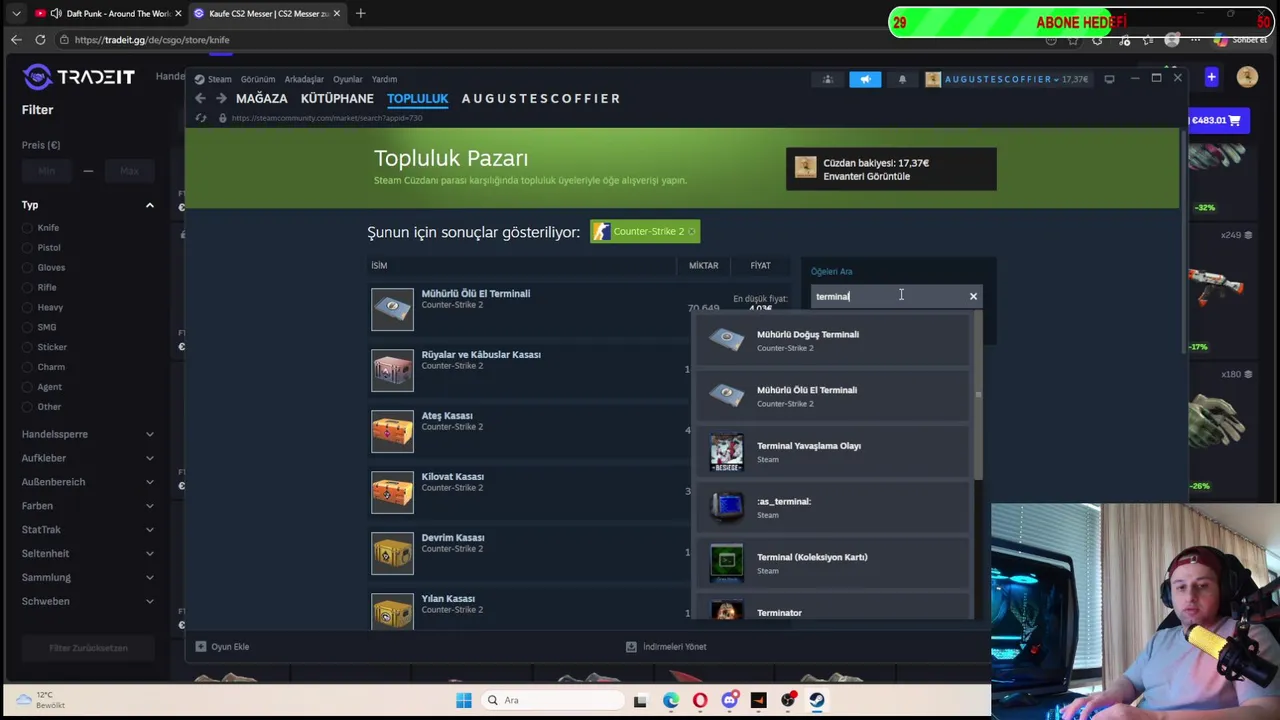The width and height of the screenshot is (1280, 720).
Task: Open Task View in the taskbar
Action: (x=640, y=700)
